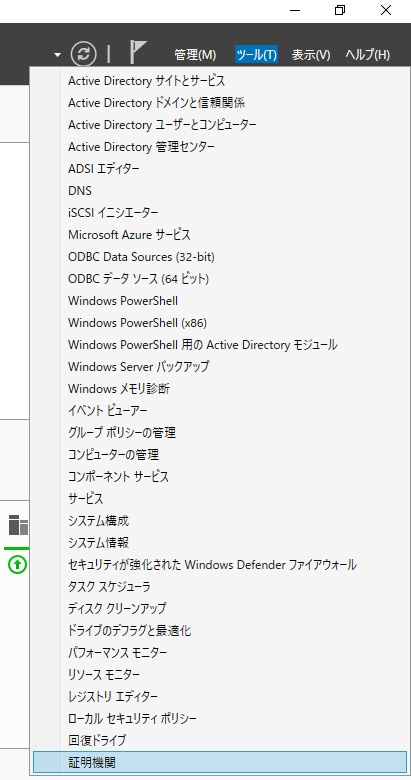The width and height of the screenshot is (411, 780).
Task: Expand the small dropdown arrow beside refresh
Action: (58, 55)
